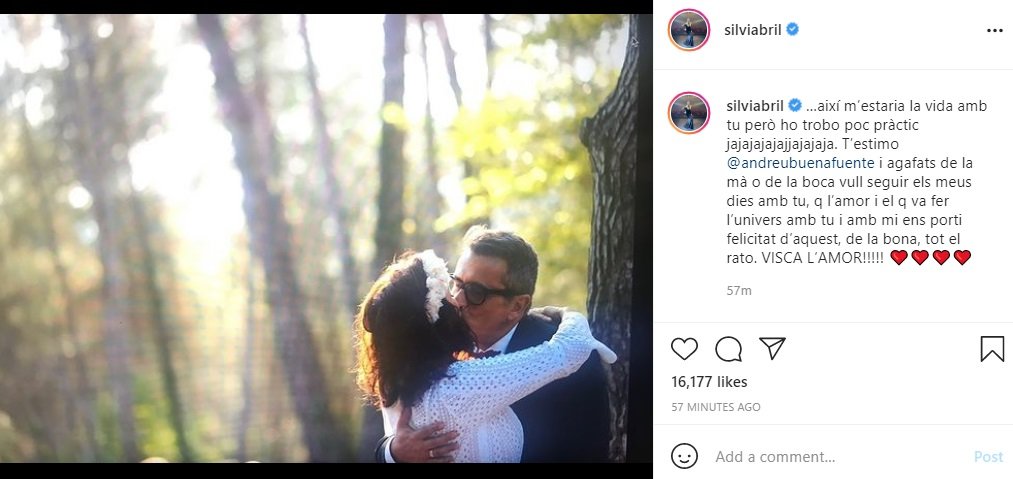Open the silviabril username in post header
Viewport: 1013px width, 479px height.
tap(753, 30)
